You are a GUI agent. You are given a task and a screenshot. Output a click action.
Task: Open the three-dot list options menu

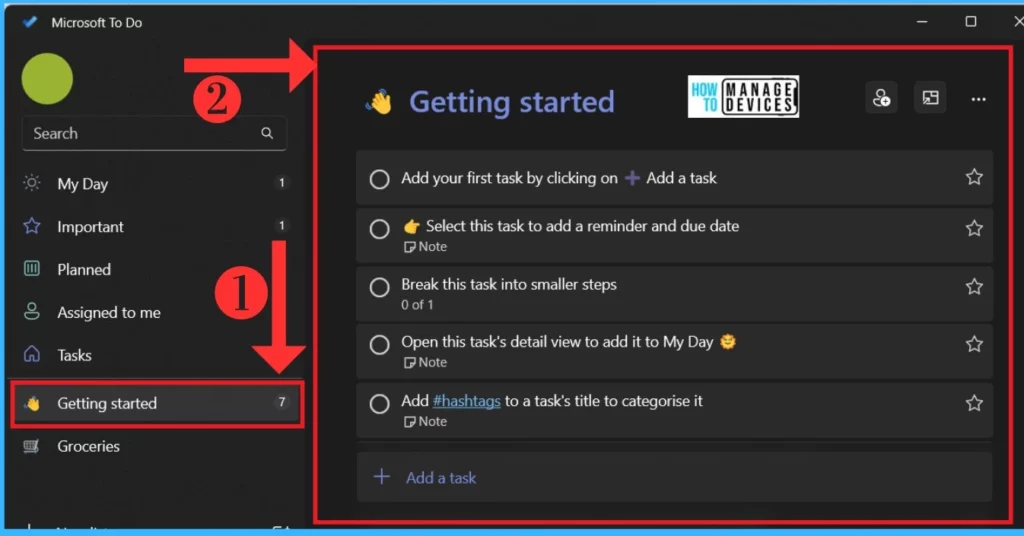coord(978,99)
